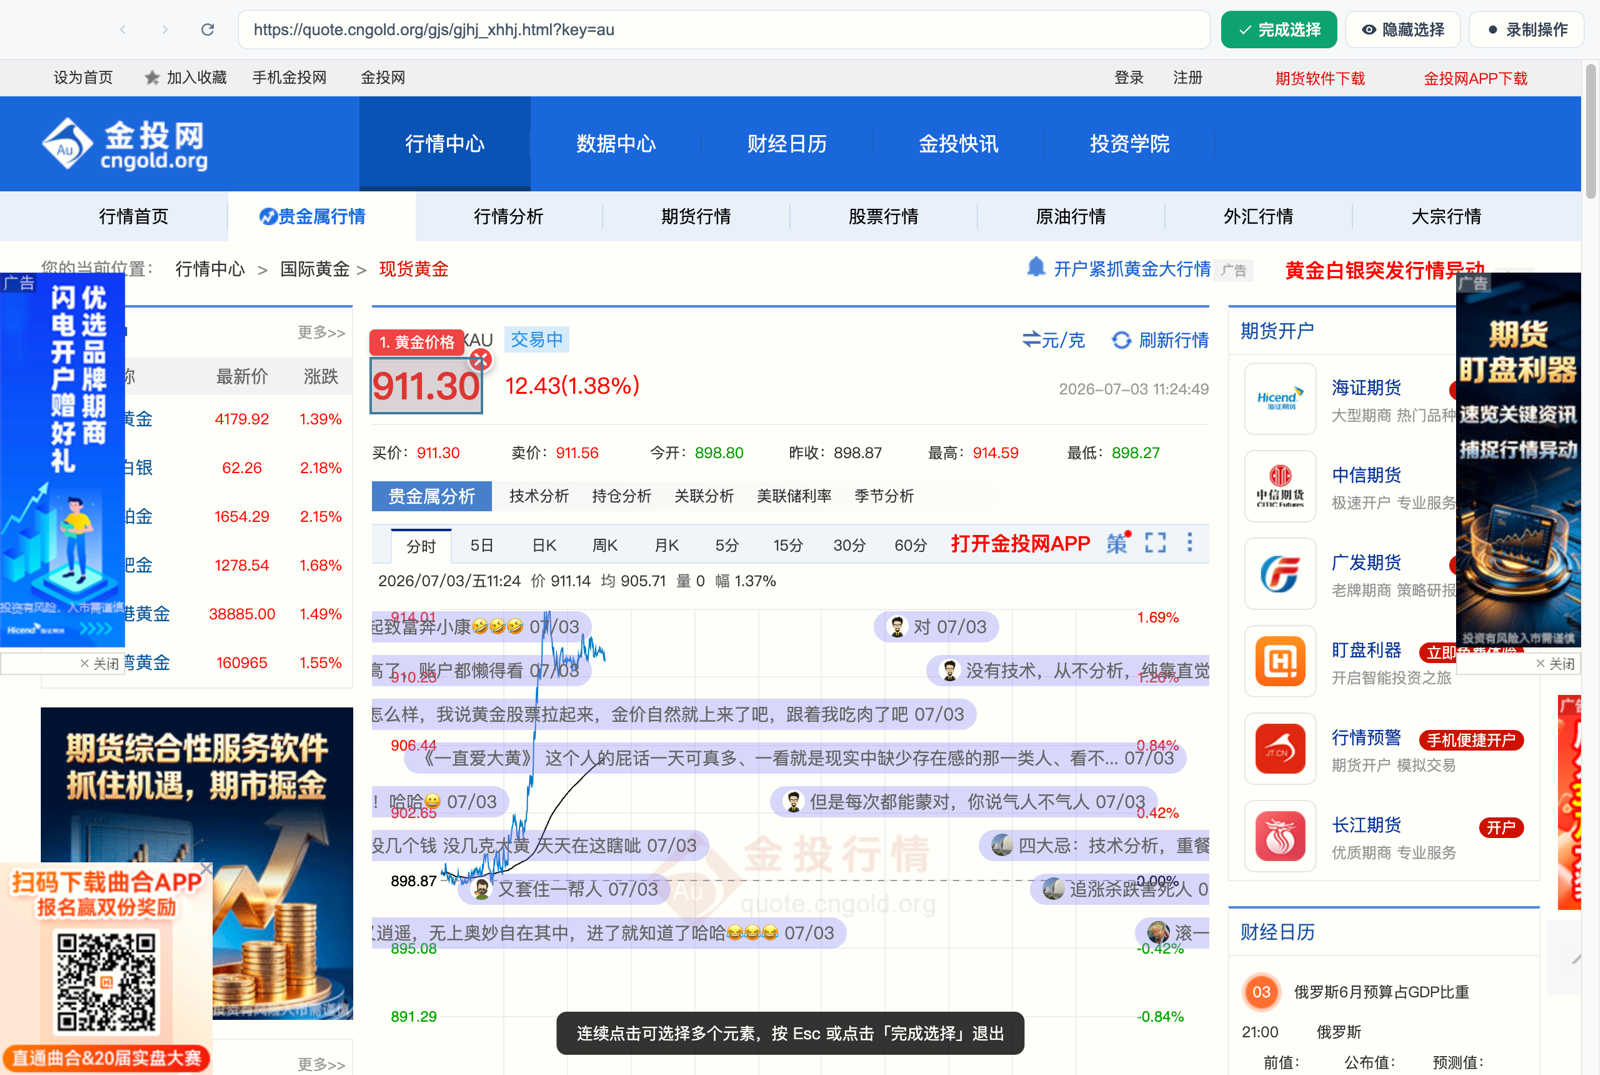Click 打开金投网APP red link
This screenshot has height=1075, width=1600.
[1020, 544]
